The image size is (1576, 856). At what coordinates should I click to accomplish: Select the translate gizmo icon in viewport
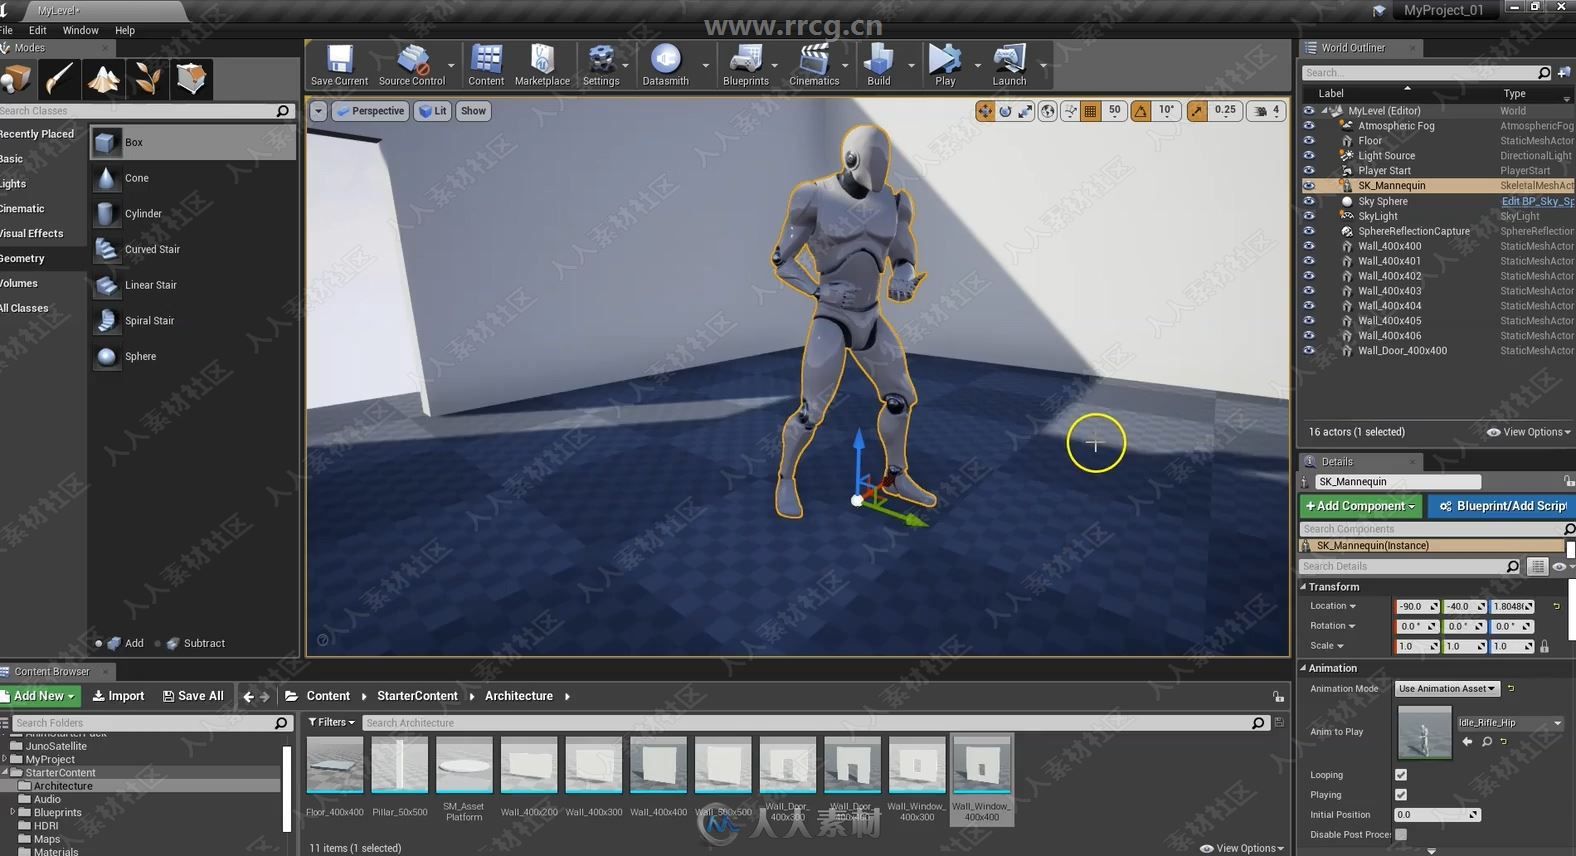pos(985,111)
